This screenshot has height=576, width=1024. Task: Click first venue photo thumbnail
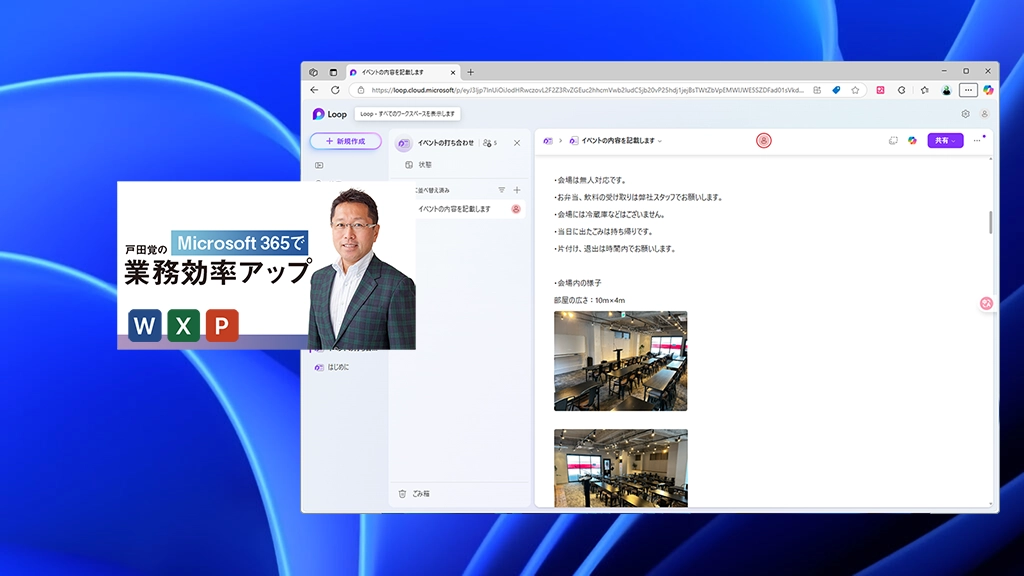pos(620,361)
